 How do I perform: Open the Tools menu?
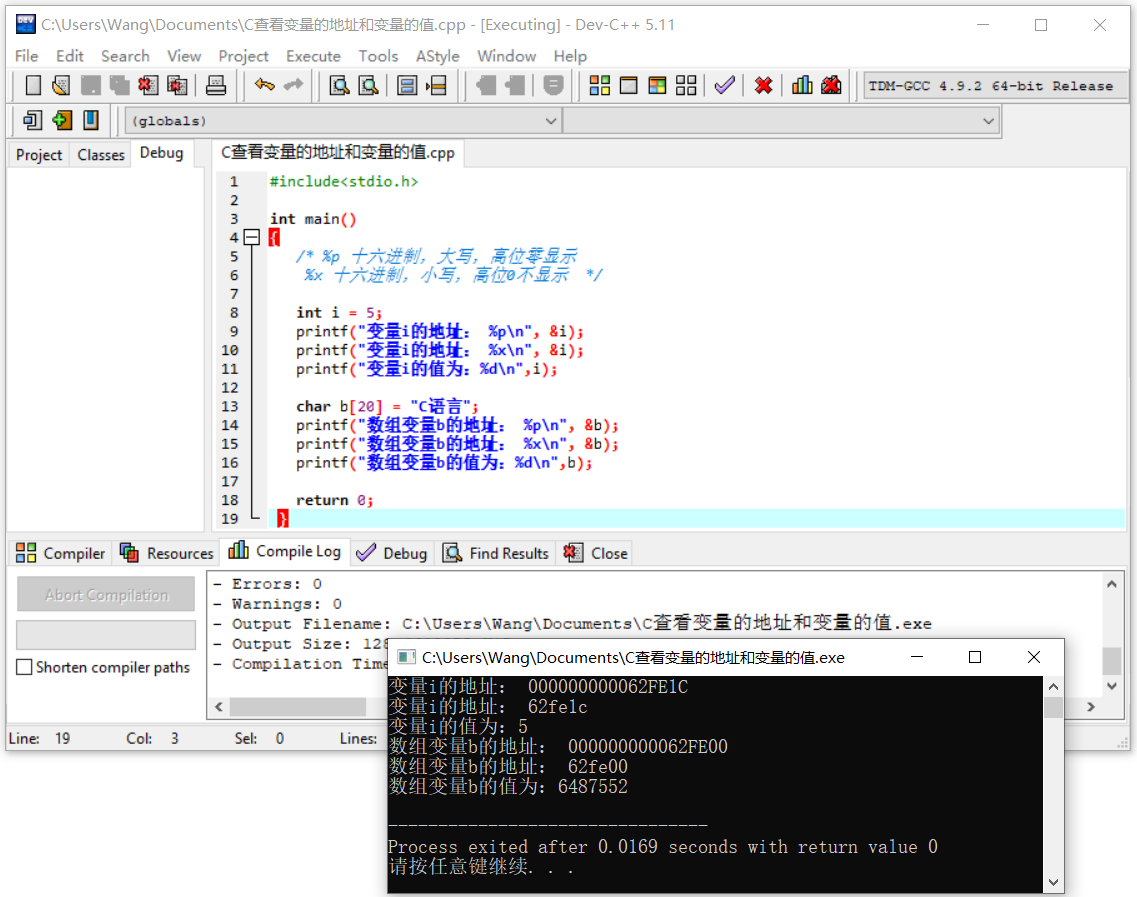click(x=378, y=56)
